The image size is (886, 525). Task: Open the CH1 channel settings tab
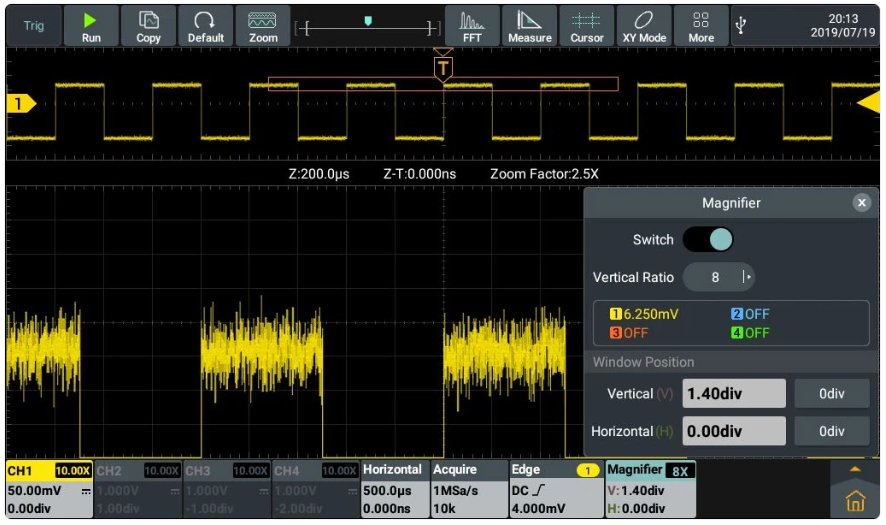[49, 489]
